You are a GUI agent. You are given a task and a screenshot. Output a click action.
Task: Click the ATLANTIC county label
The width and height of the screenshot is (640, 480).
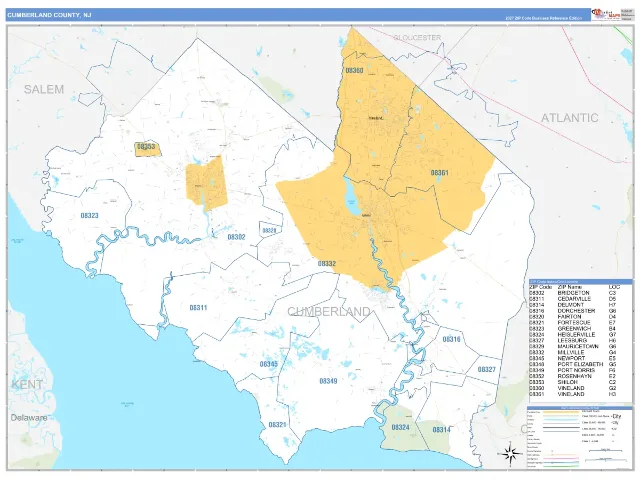click(569, 118)
